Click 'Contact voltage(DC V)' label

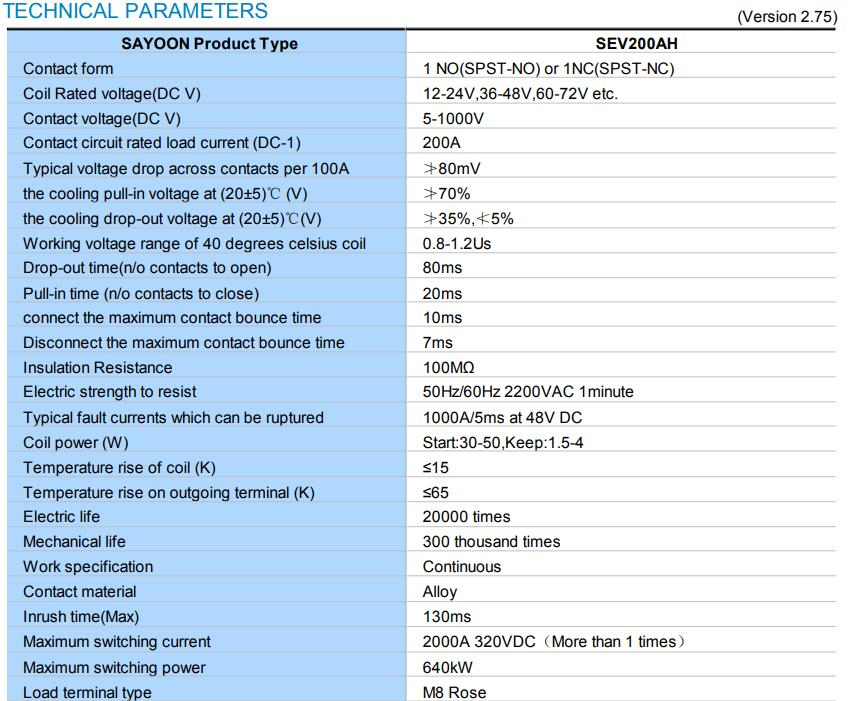click(102, 119)
